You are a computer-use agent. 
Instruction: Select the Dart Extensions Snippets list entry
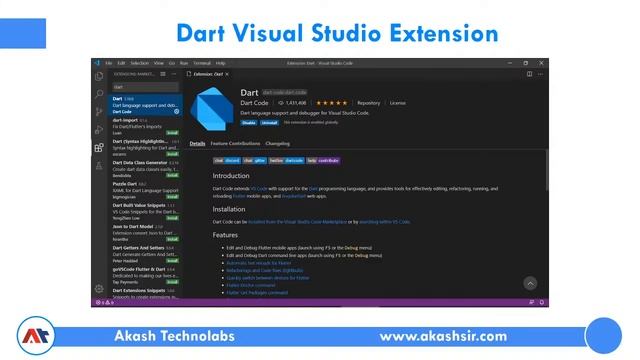click(x=145, y=293)
